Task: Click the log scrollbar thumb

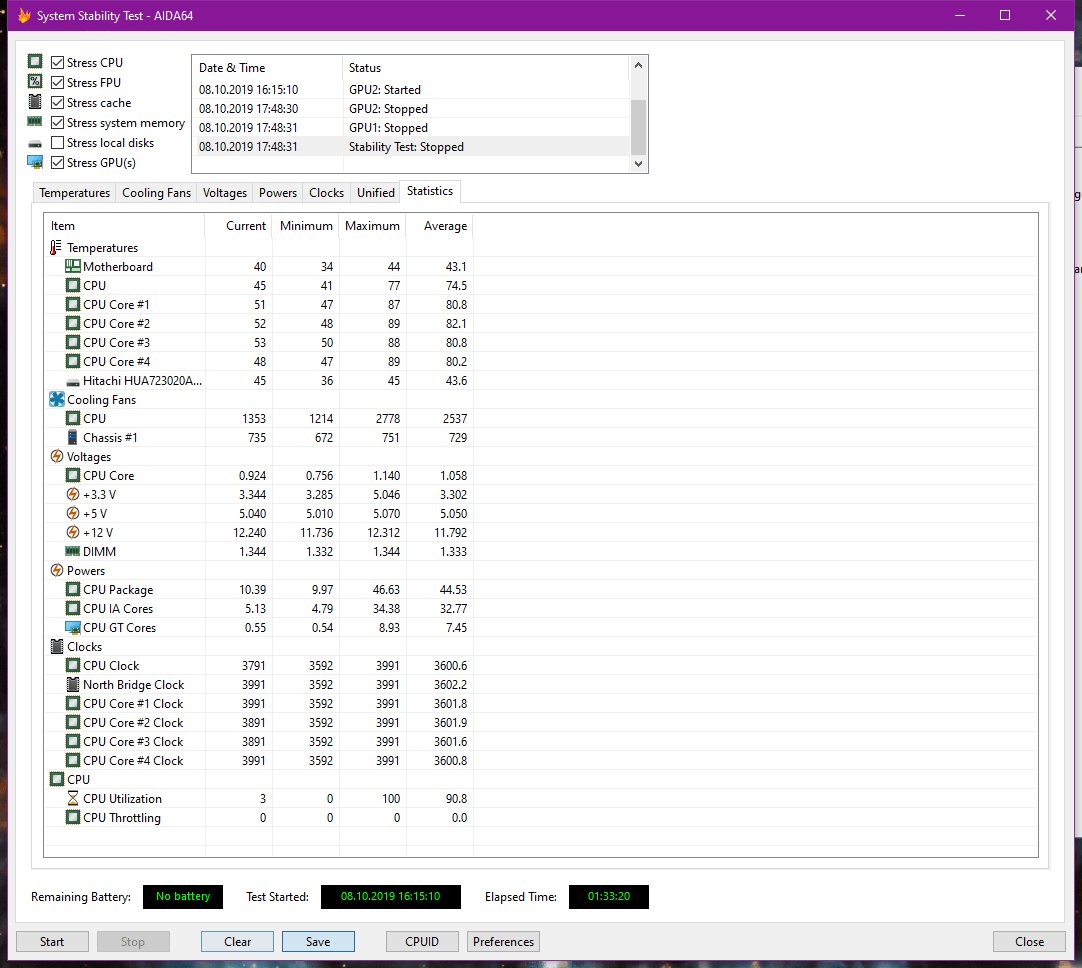Action: click(638, 127)
